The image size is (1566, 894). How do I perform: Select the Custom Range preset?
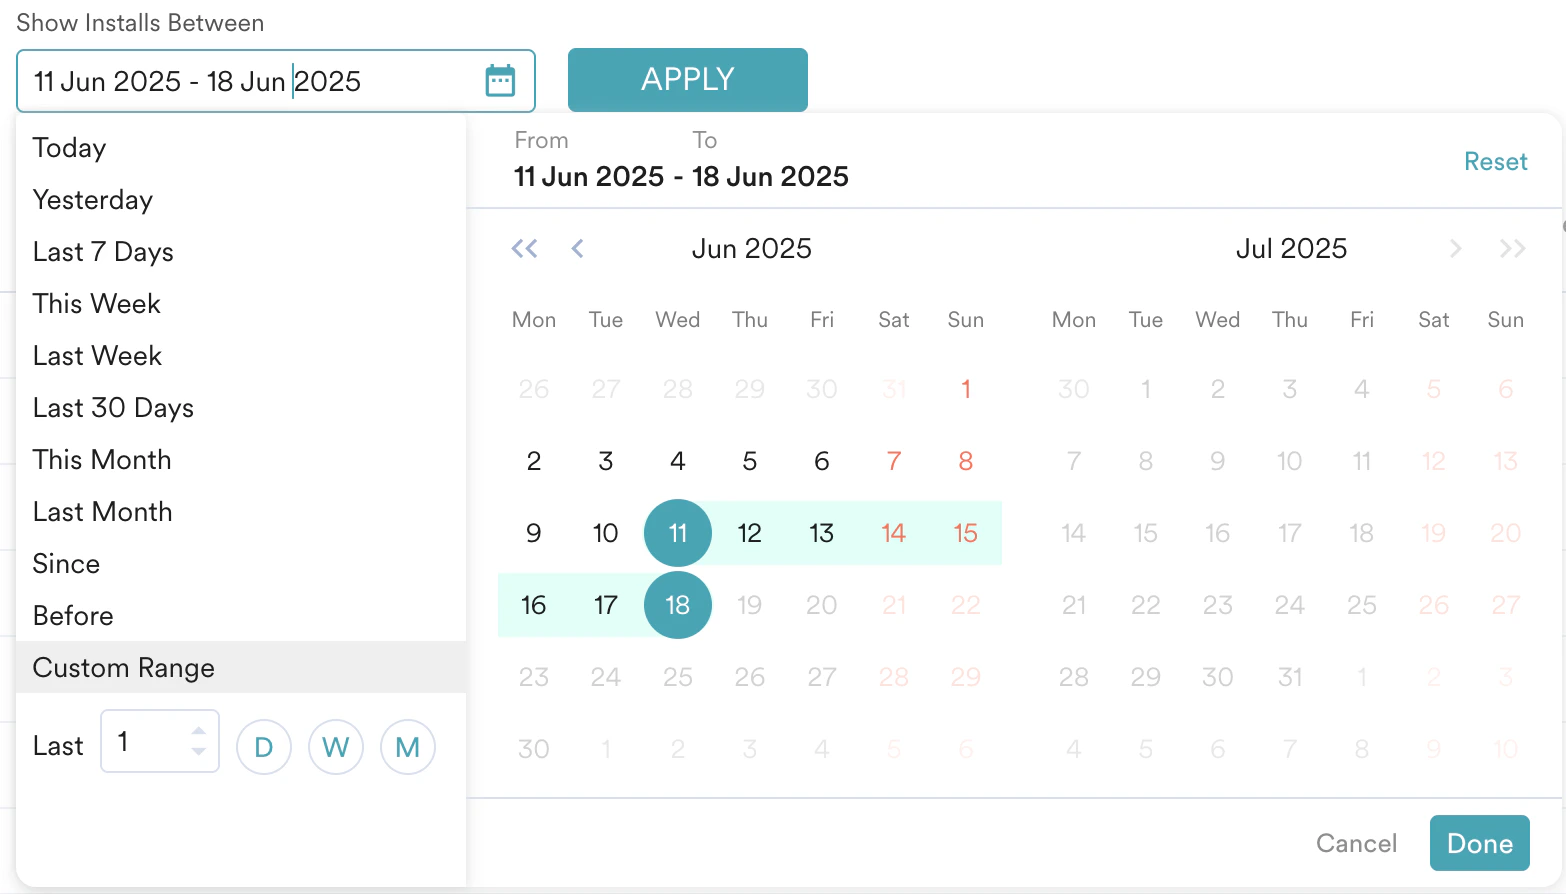[123, 667]
